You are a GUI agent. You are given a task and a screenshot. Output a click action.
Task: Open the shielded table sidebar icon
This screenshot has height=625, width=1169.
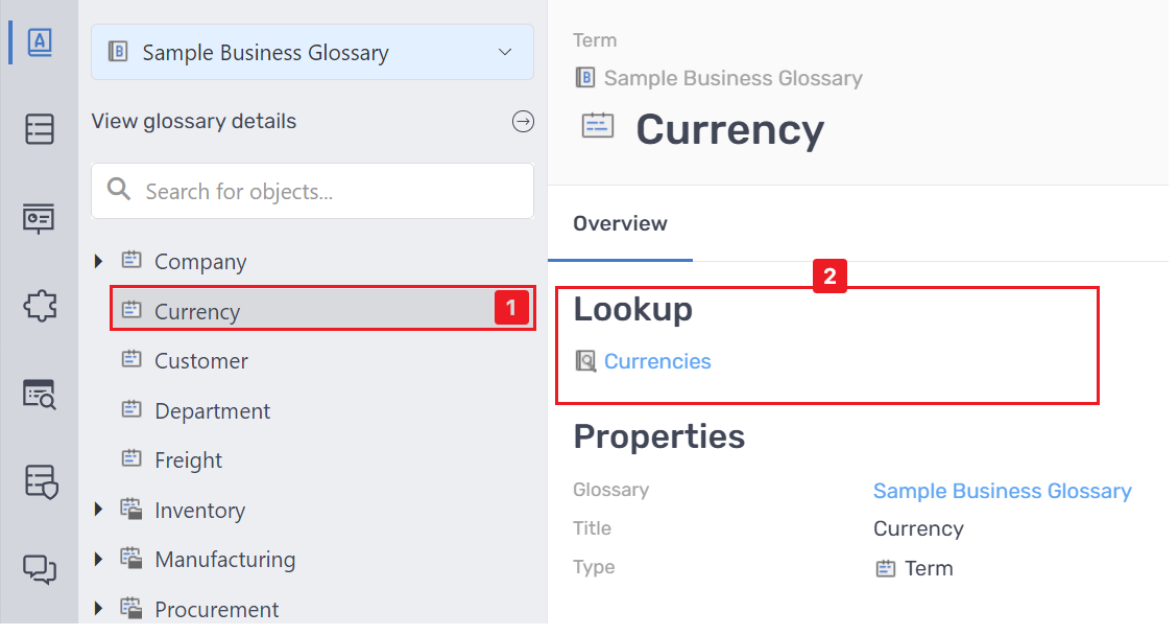[x=40, y=482]
